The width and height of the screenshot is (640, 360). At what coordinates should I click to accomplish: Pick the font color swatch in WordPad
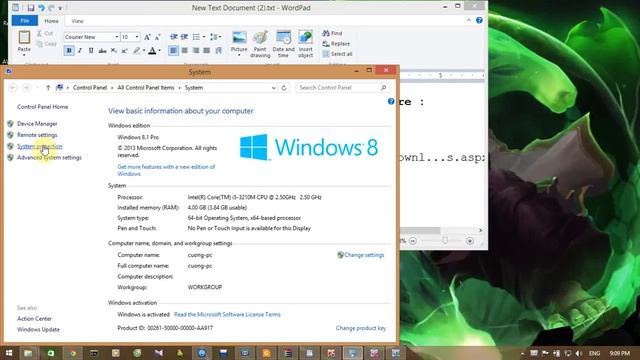click(x=152, y=51)
